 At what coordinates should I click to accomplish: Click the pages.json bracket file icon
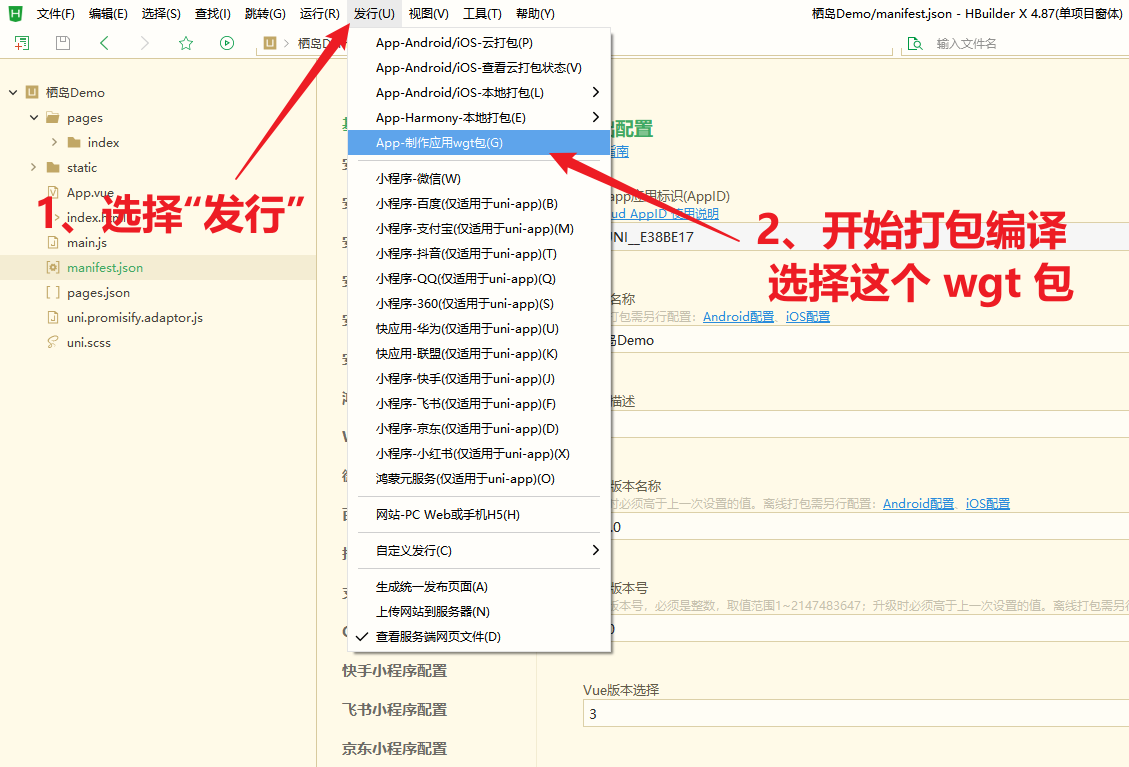(x=53, y=292)
